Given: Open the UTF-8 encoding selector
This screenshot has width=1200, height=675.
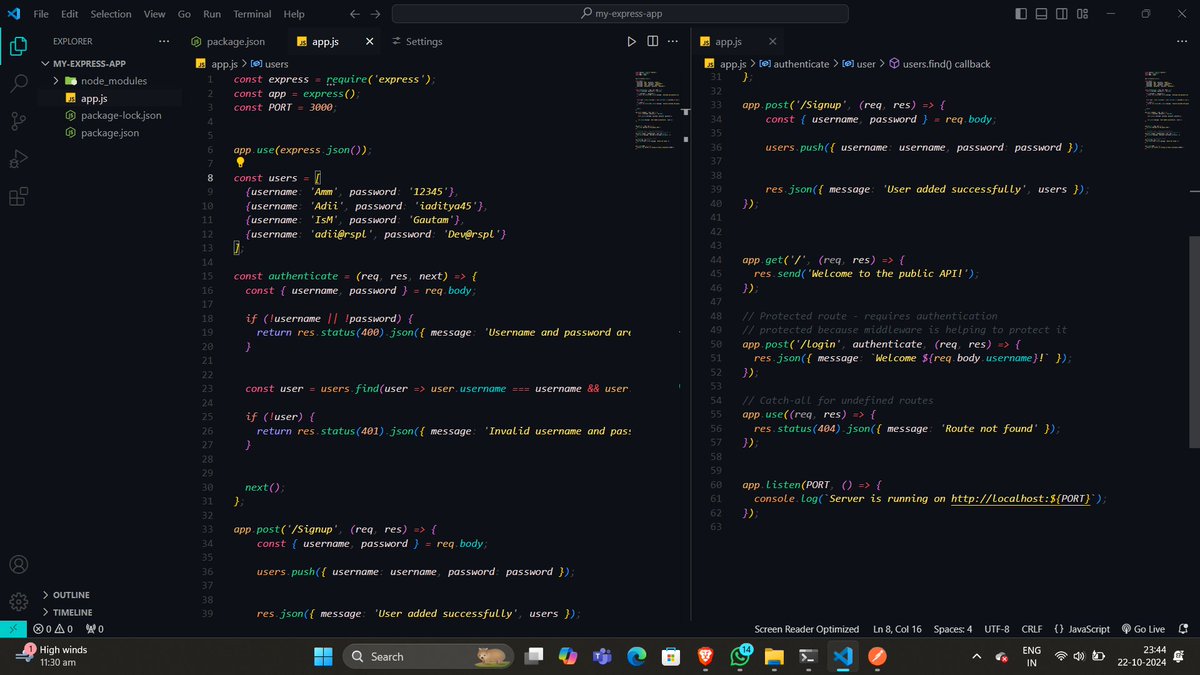Looking at the screenshot, I should click(x=997, y=629).
